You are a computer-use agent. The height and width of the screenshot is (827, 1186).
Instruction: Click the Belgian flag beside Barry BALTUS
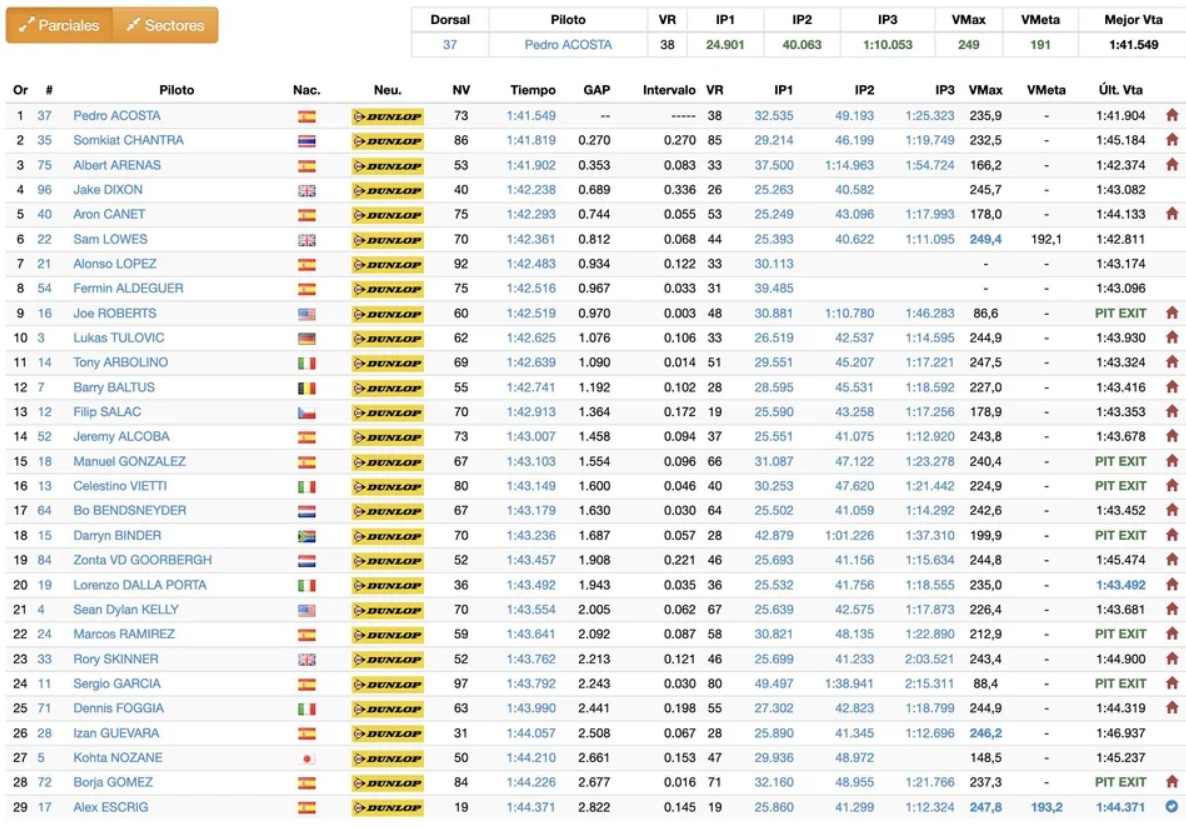307,388
